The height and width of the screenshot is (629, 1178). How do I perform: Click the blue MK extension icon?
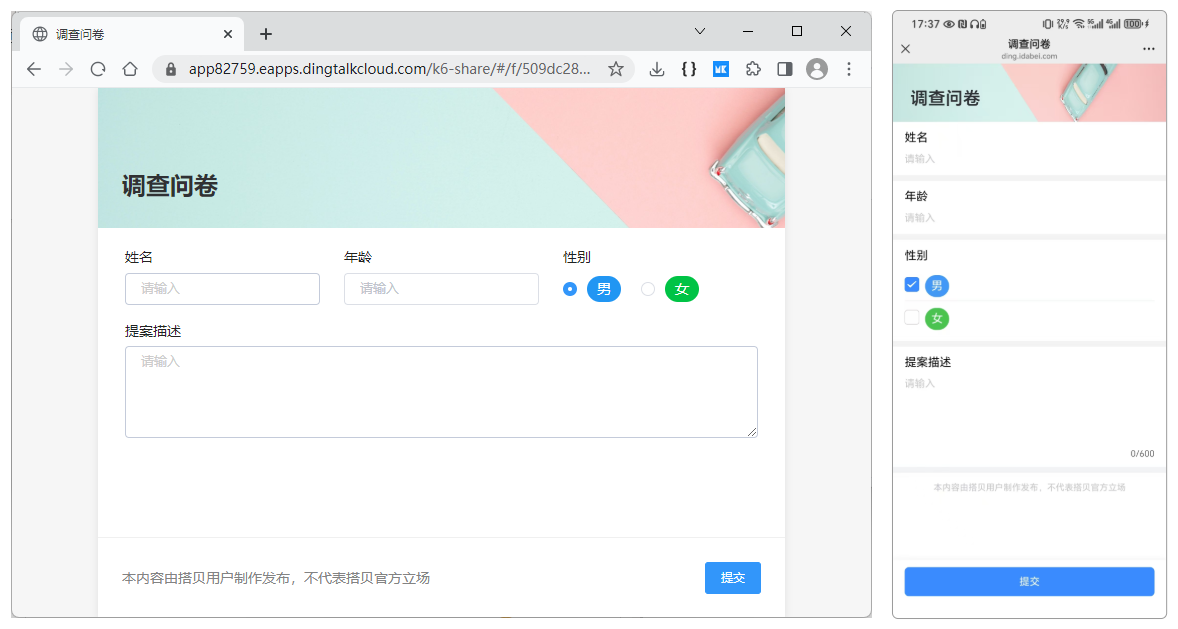pyautogui.click(x=720, y=69)
